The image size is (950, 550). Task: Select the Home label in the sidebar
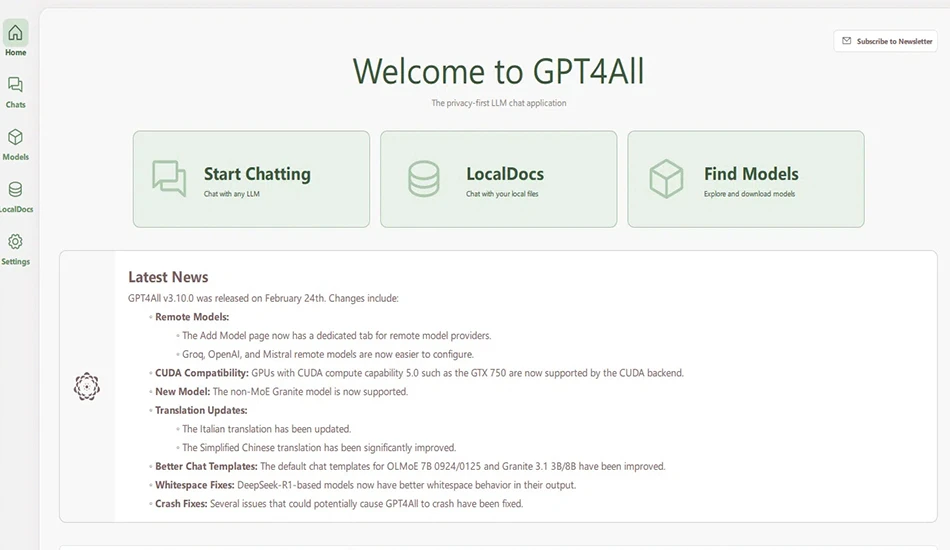(16, 53)
